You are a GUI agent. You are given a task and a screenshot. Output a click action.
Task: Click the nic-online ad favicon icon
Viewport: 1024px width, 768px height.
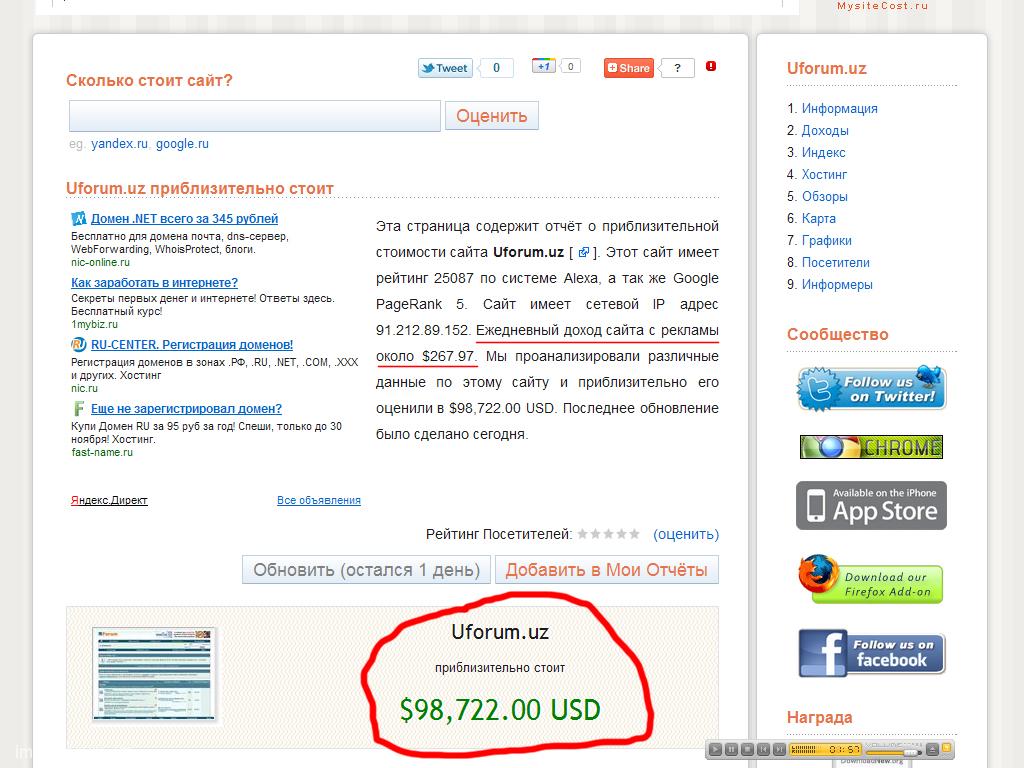coord(78,219)
